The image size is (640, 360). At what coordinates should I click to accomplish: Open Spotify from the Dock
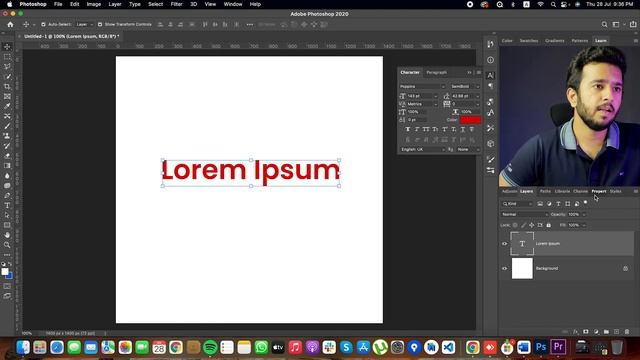click(210, 347)
